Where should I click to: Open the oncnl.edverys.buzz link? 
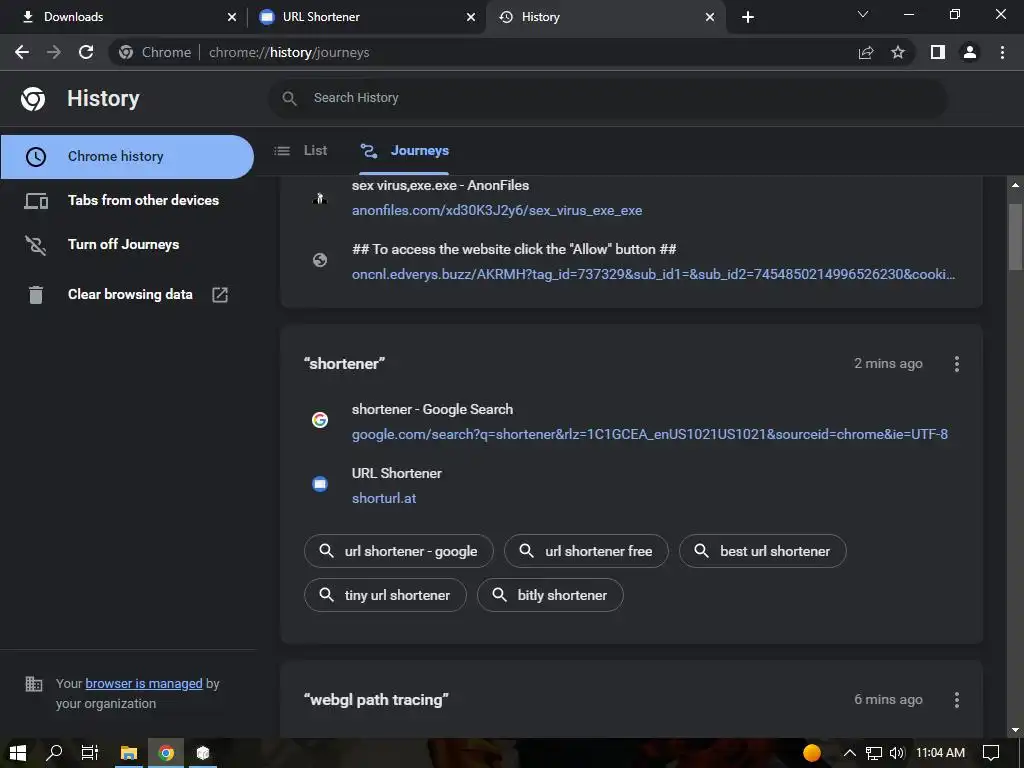(x=653, y=274)
